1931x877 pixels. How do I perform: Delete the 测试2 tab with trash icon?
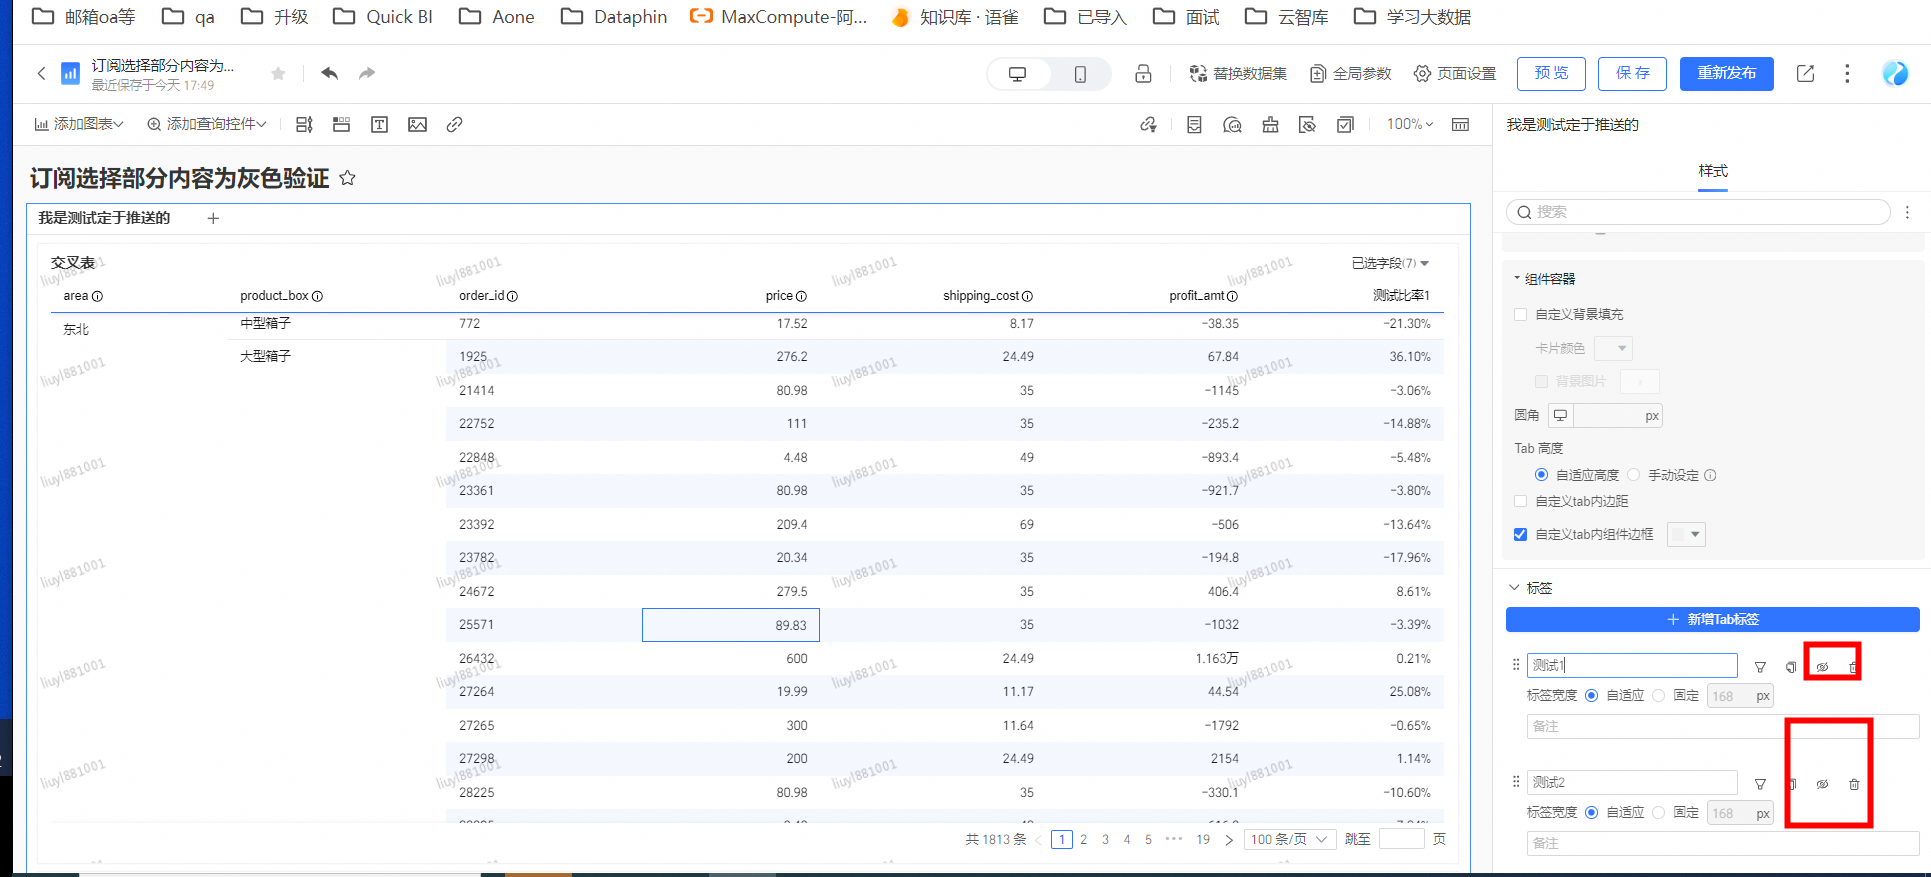pos(1854,784)
